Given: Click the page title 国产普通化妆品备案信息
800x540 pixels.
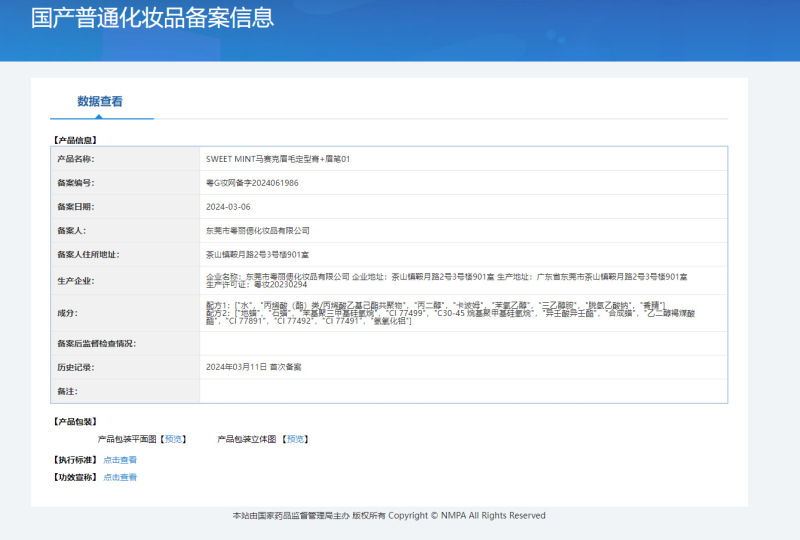Looking at the screenshot, I should pos(153,18).
